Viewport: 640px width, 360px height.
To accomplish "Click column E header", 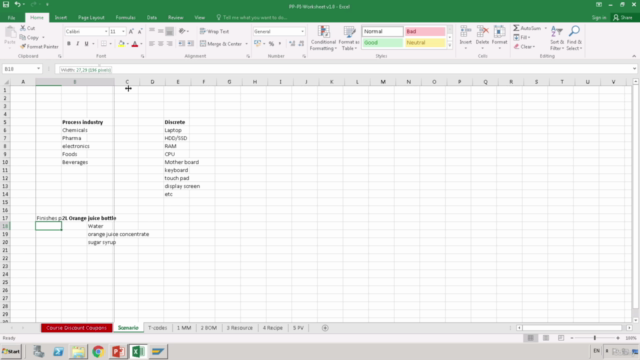I will point(178,82).
